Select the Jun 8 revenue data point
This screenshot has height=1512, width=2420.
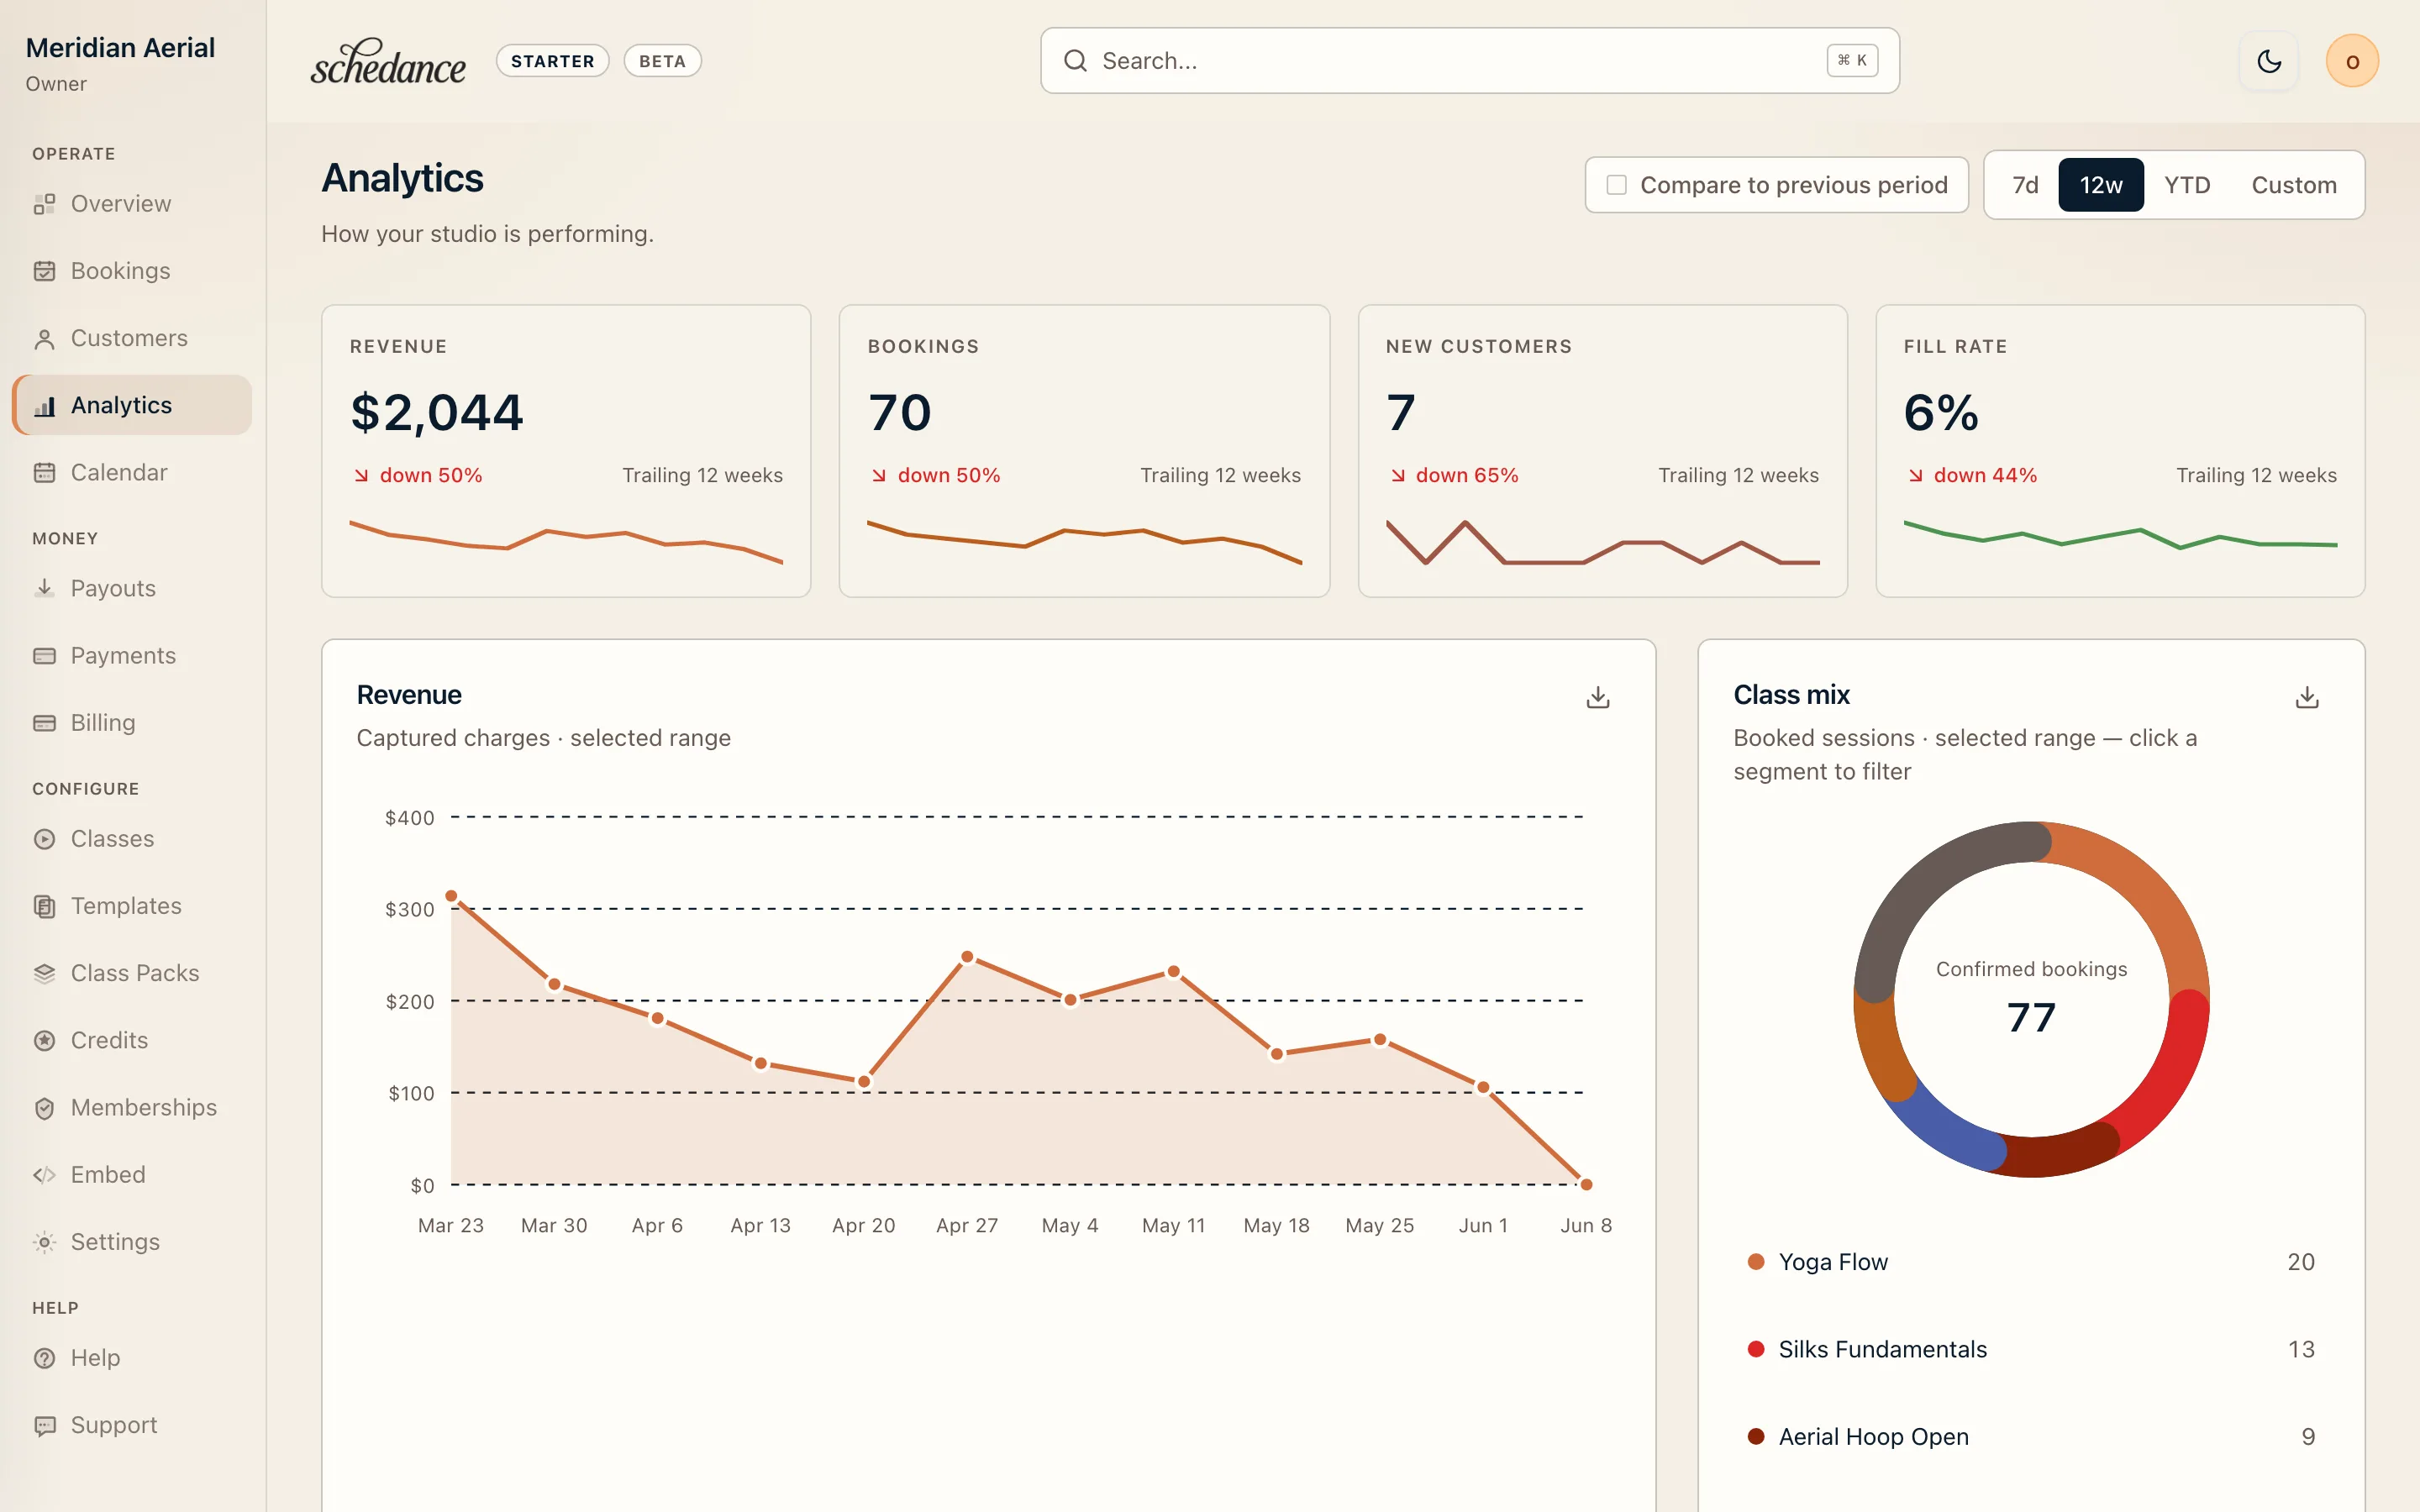(x=1586, y=1184)
